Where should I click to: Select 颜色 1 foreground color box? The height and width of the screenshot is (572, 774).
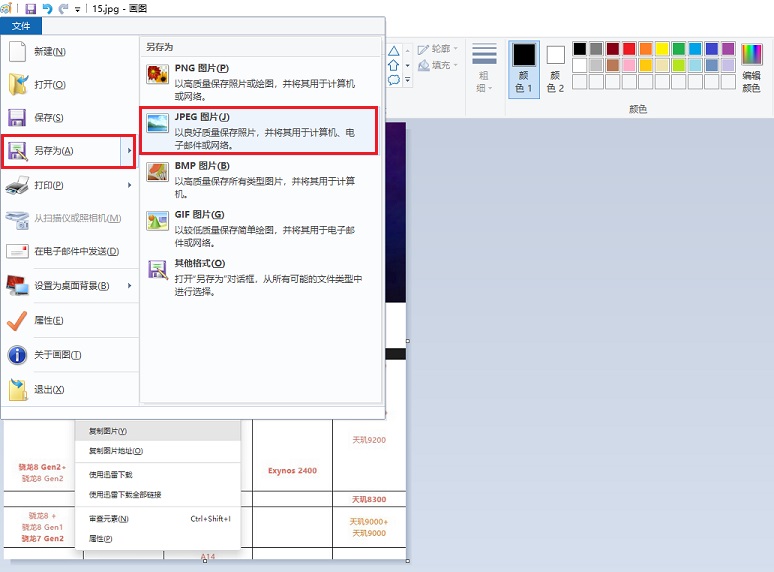pos(524,69)
